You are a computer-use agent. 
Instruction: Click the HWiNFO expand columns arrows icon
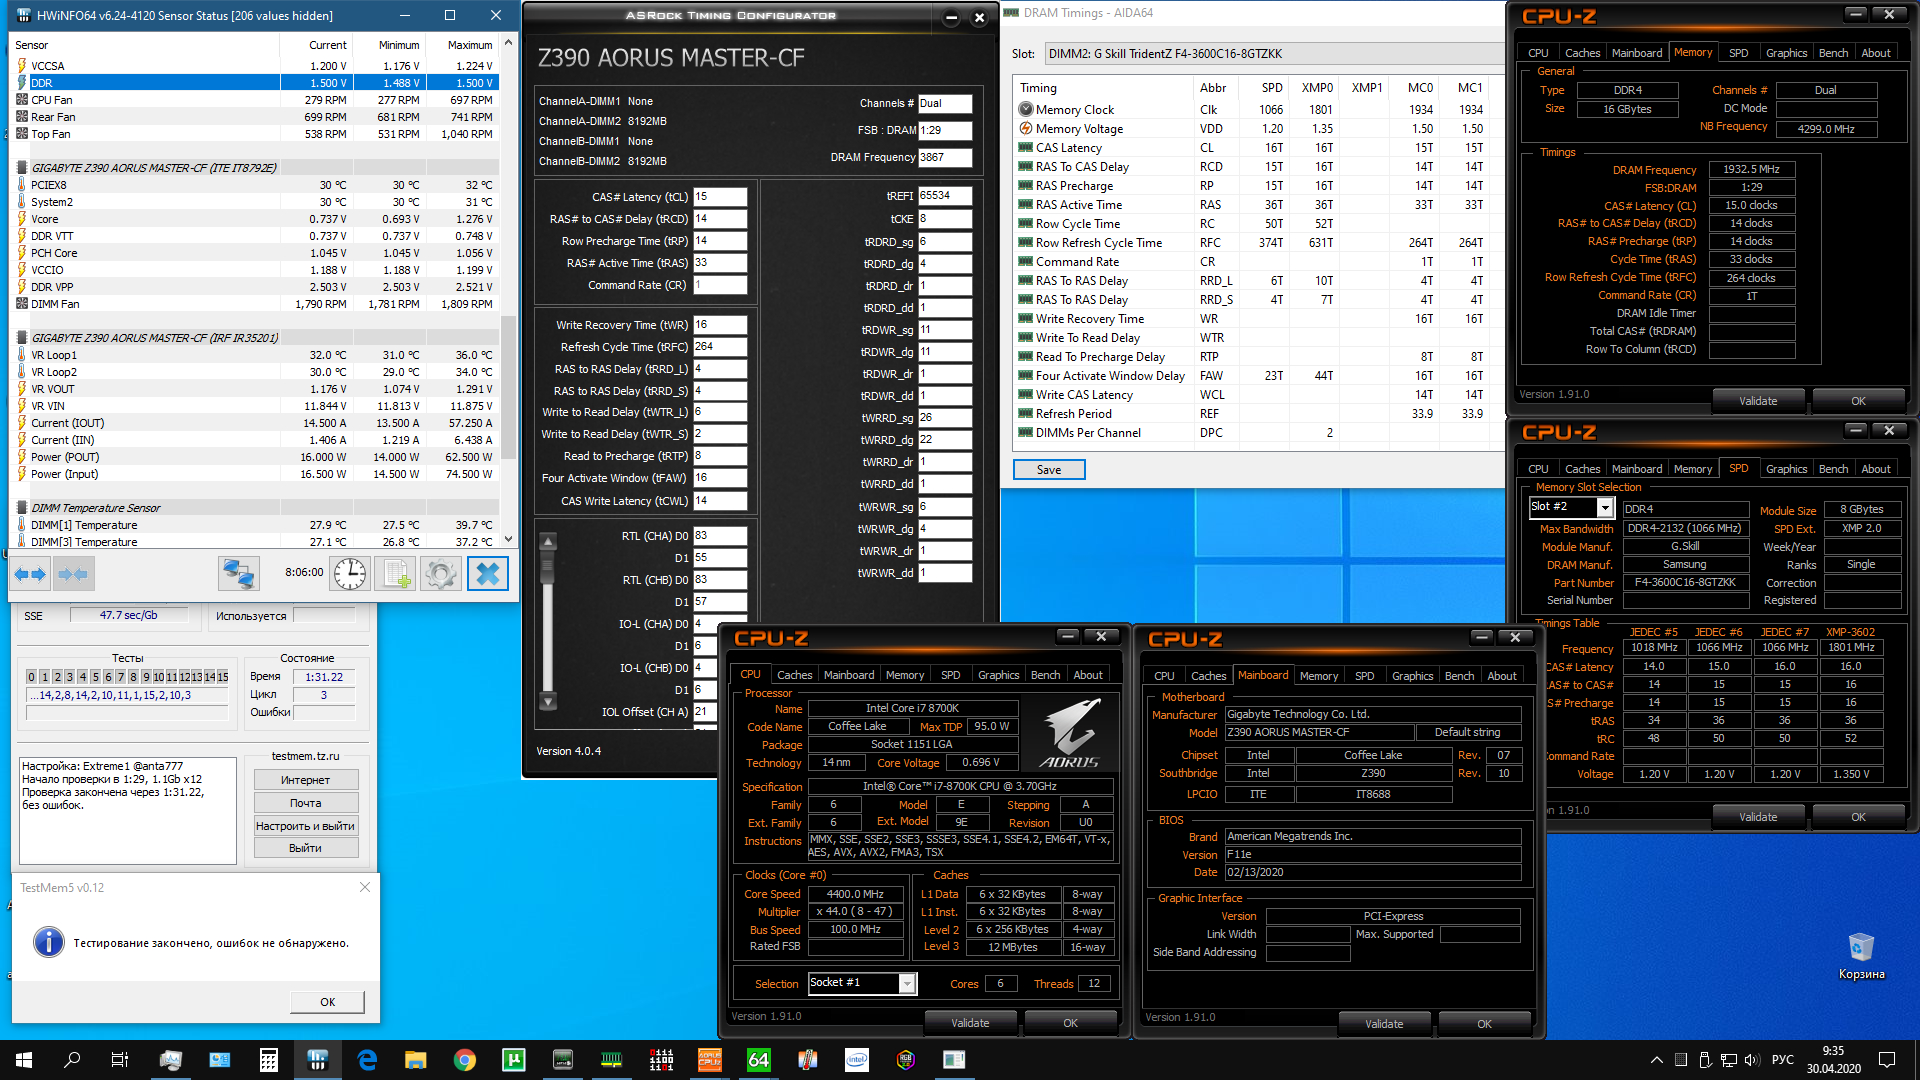point(30,574)
